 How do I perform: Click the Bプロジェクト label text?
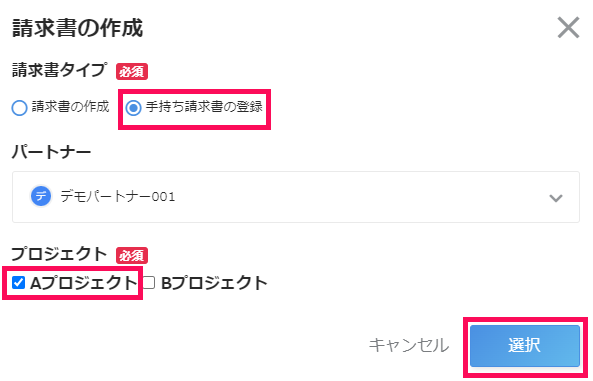(214, 283)
